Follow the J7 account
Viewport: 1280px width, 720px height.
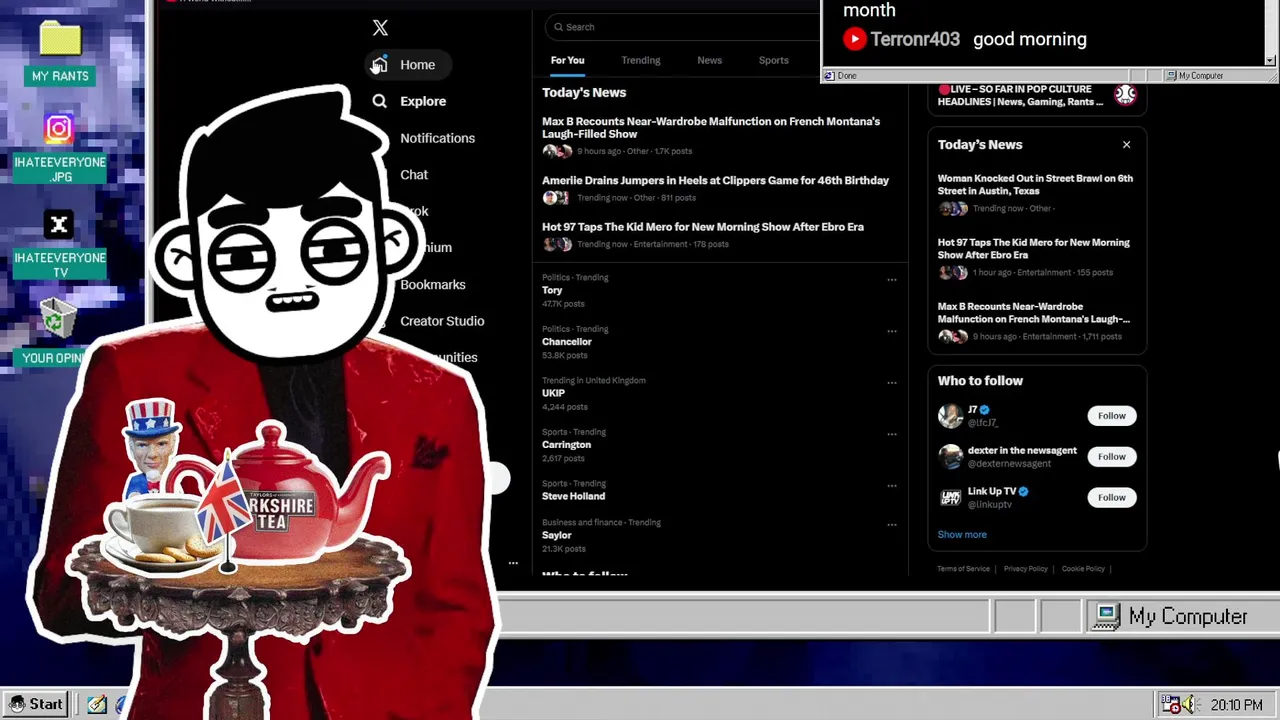[x=1111, y=416]
